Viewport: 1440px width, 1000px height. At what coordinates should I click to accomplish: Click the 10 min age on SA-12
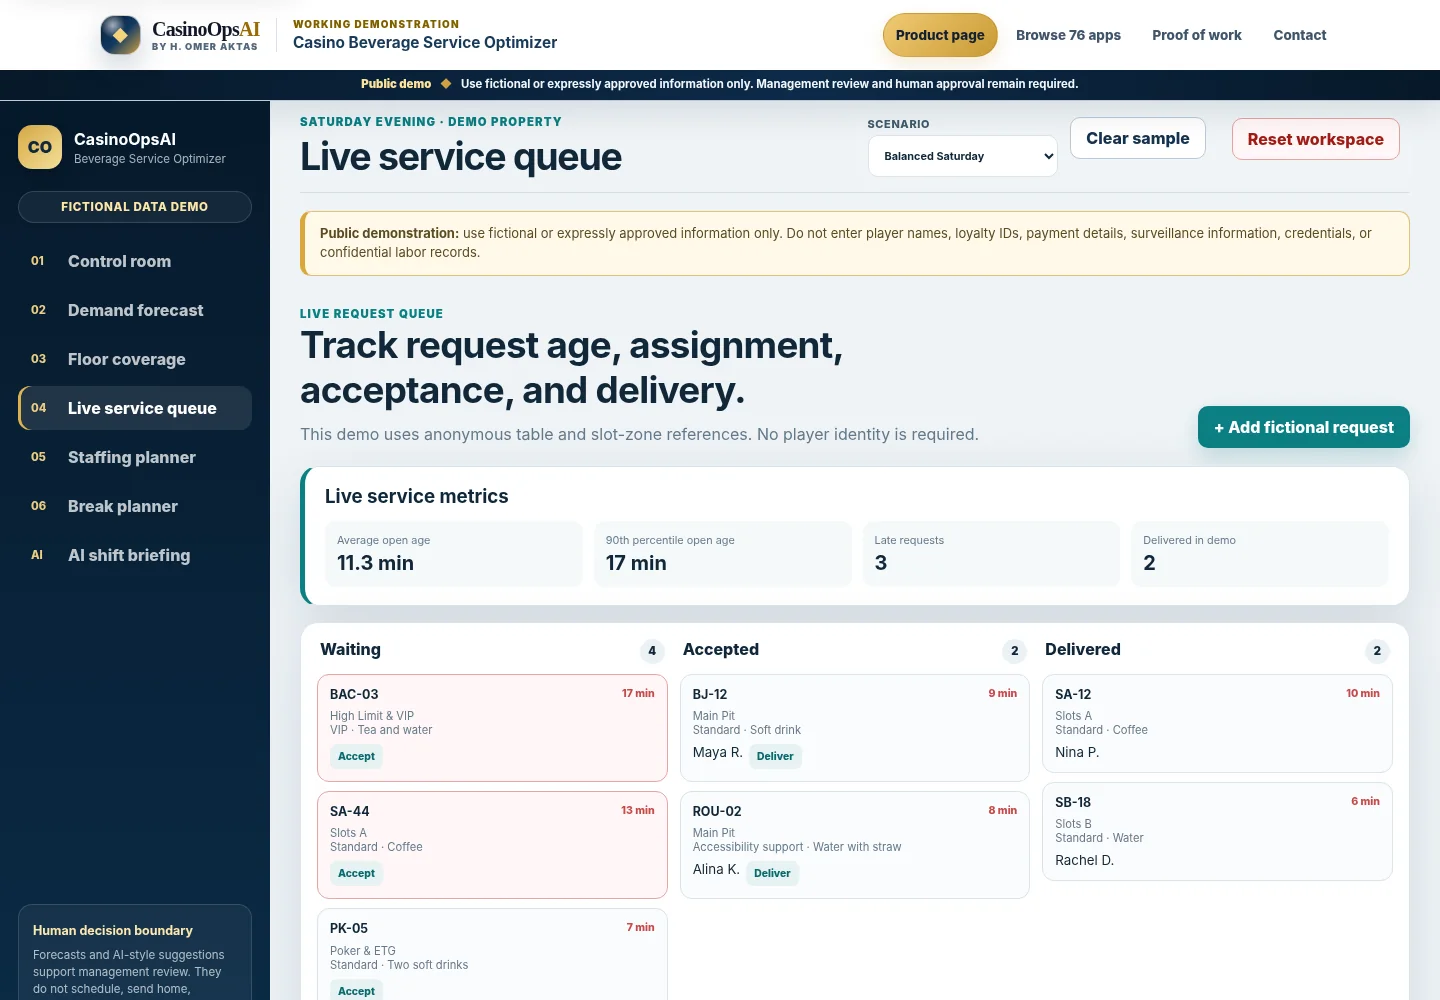point(1363,693)
